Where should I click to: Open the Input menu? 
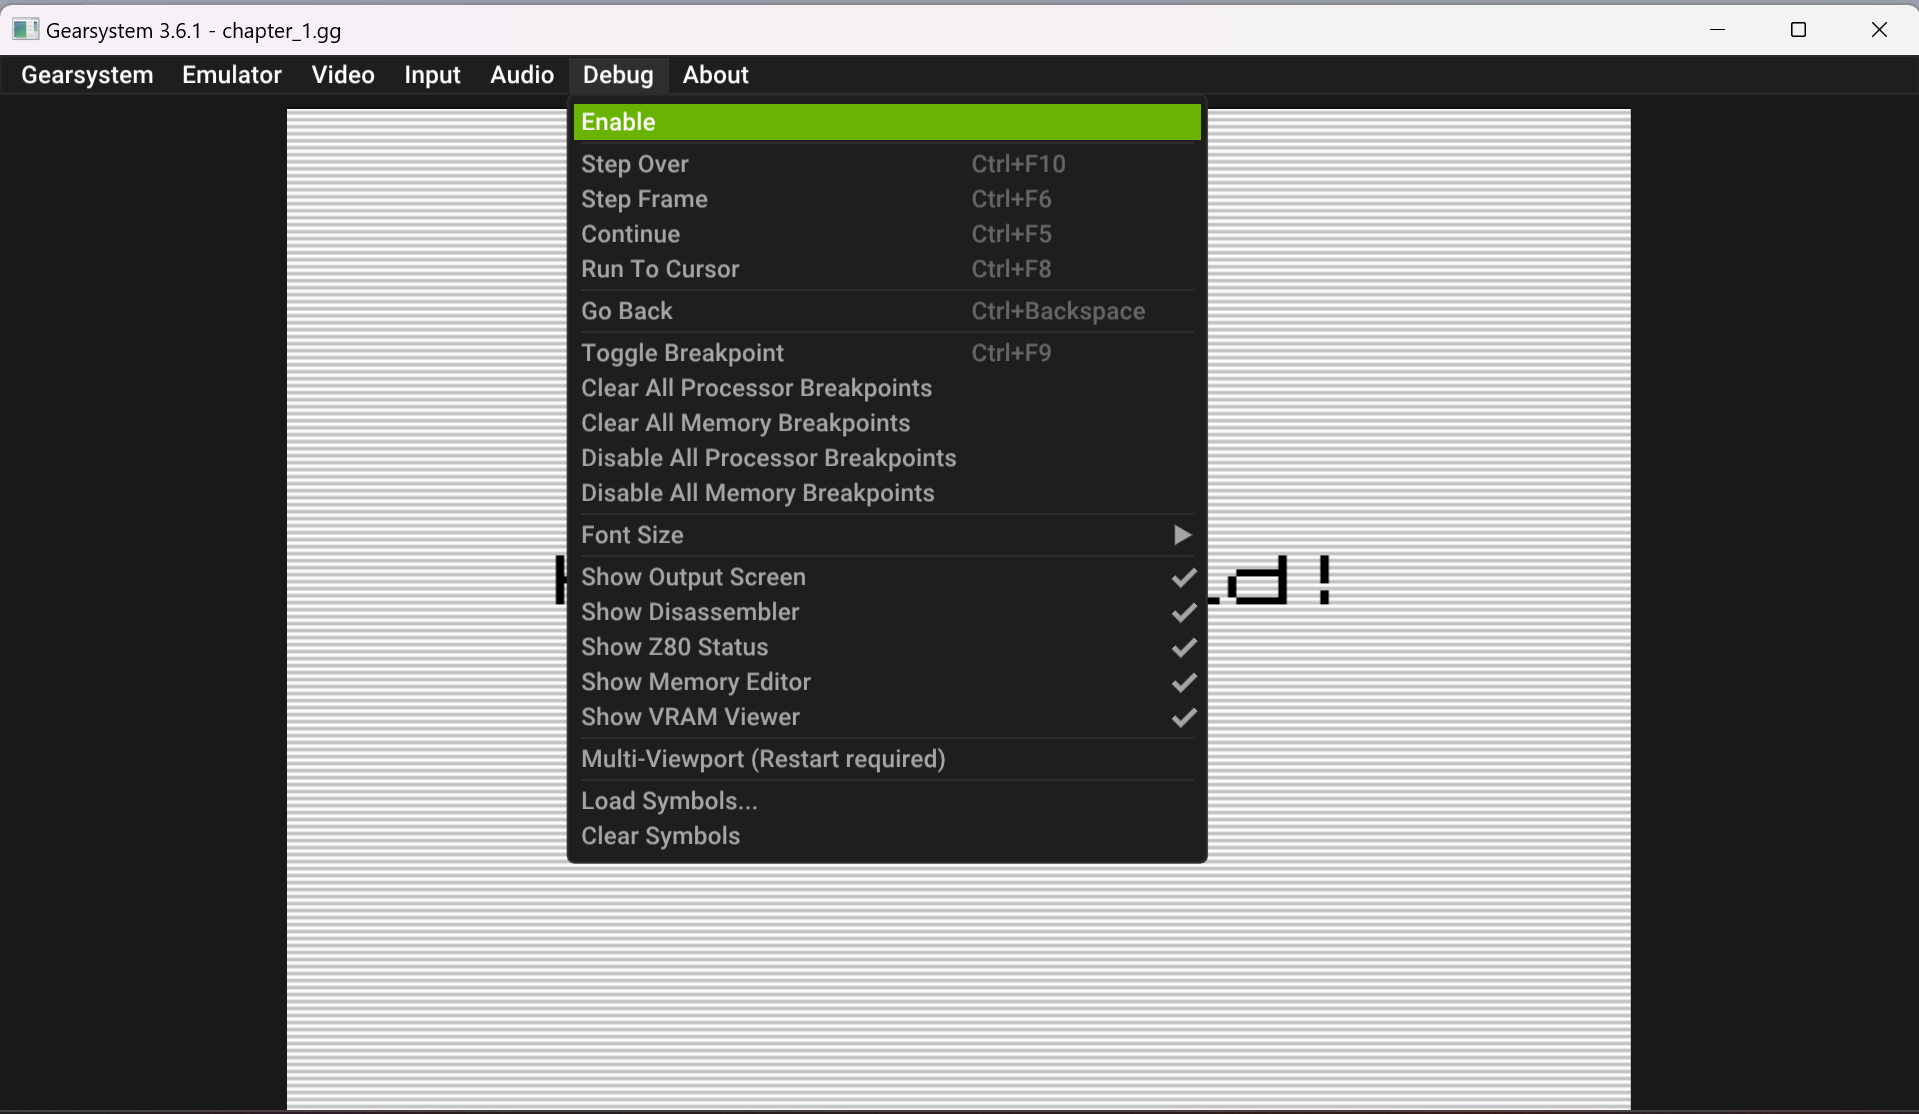[432, 75]
